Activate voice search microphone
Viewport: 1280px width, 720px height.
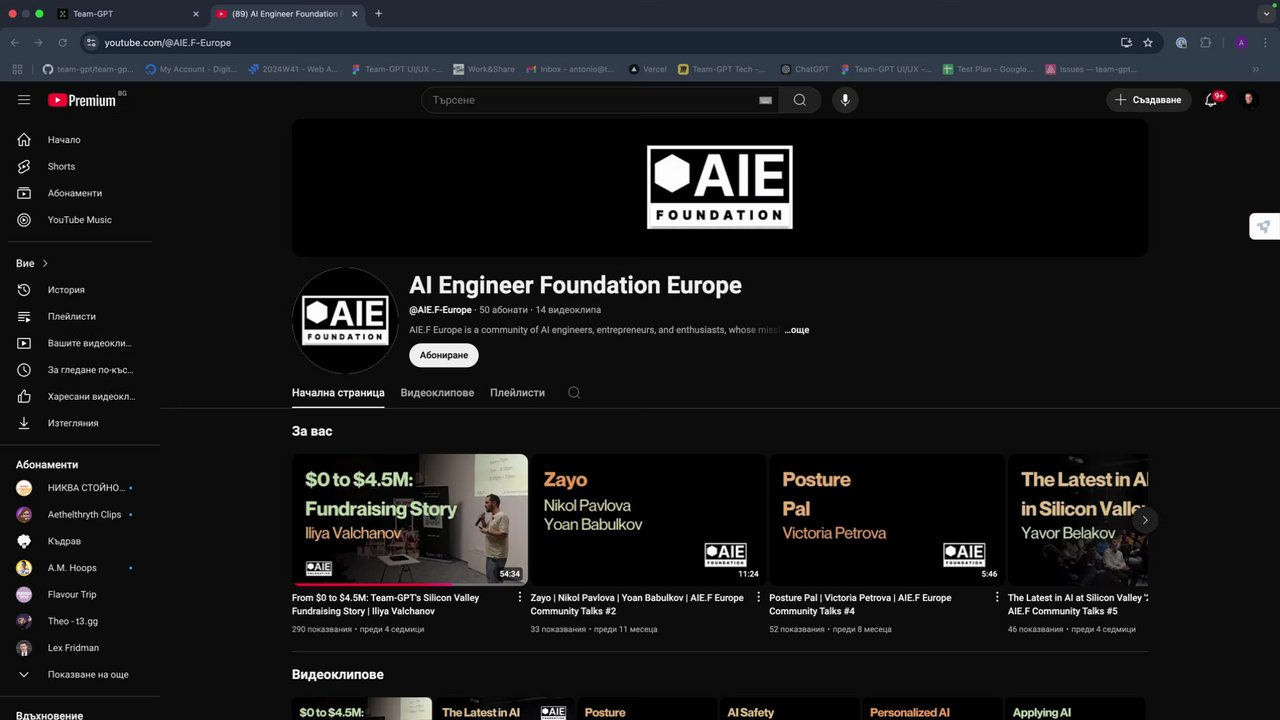click(x=845, y=100)
